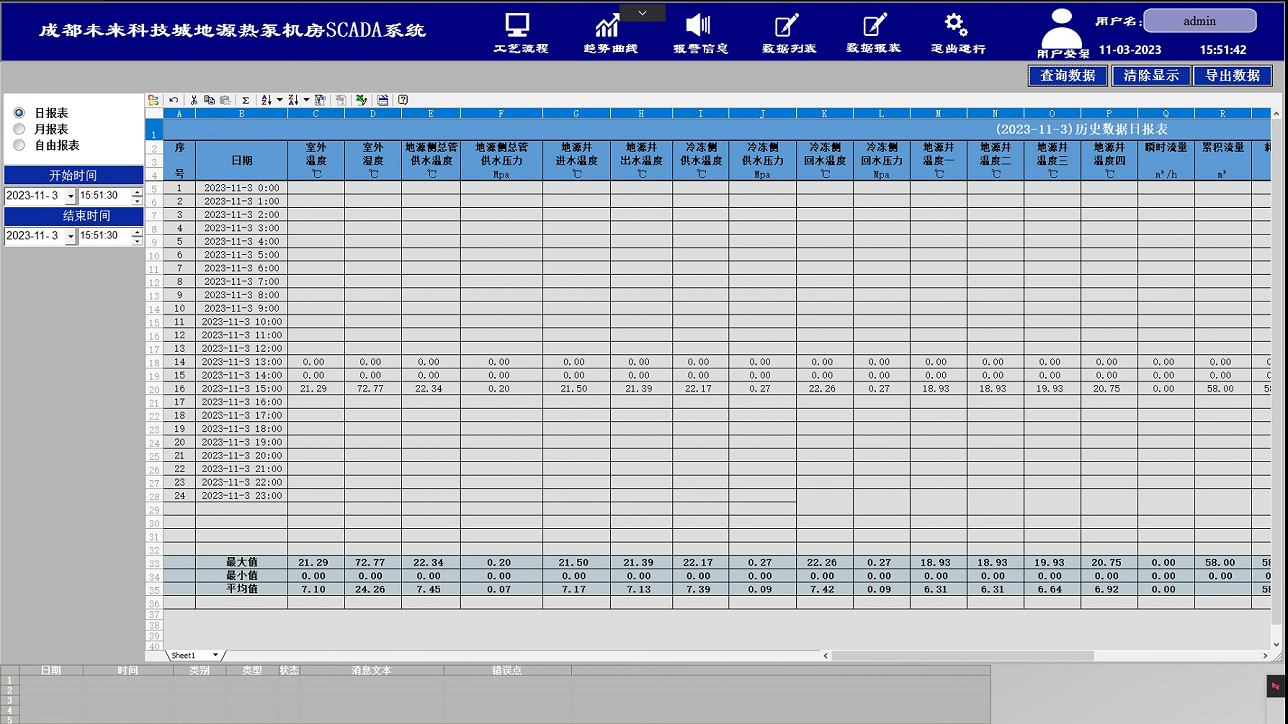1288x724 pixels.
Task: Click the Undo icon in spreadsheet toolbar
Action: coord(173,100)
